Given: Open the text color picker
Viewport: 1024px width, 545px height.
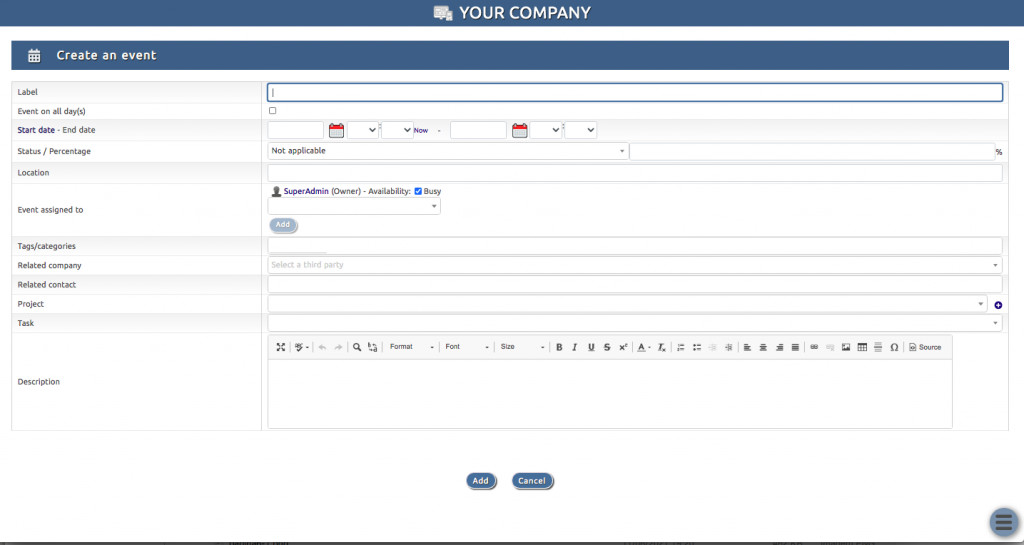Looking at the screenshot, I should click(x=643, y=347).
